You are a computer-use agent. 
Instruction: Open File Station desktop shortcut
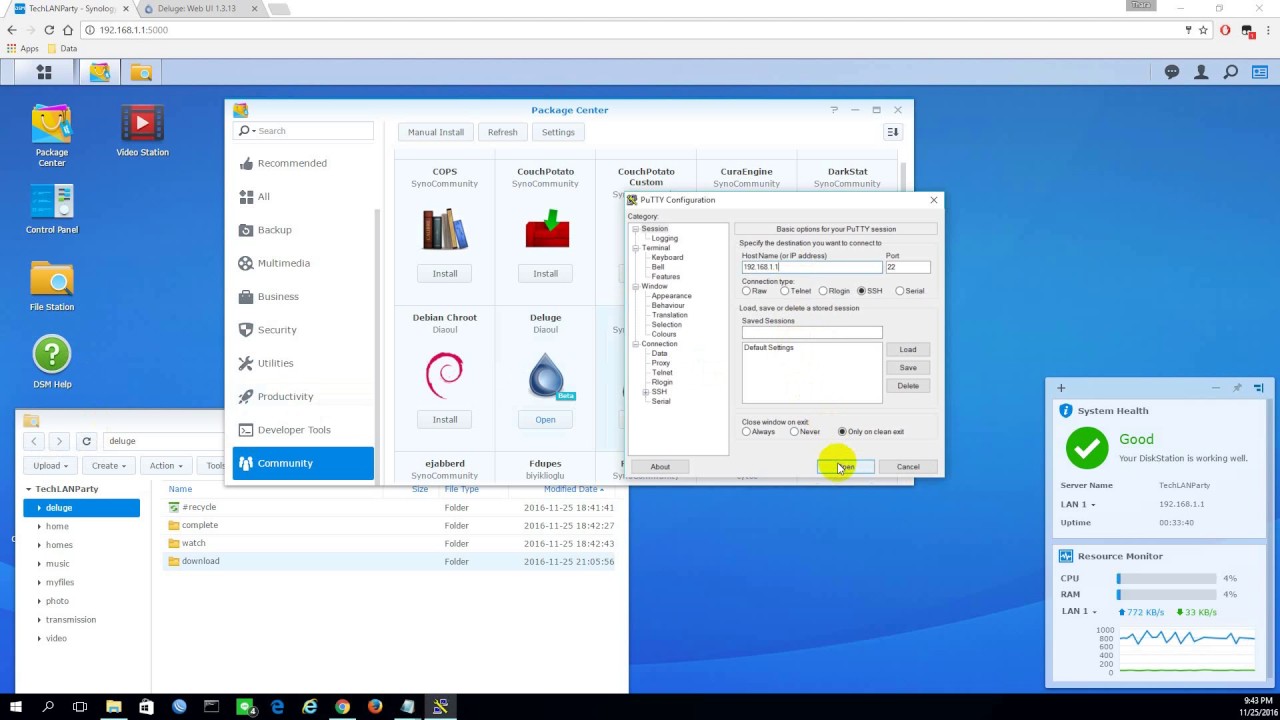pyautogui.click(x=52, y=285)
